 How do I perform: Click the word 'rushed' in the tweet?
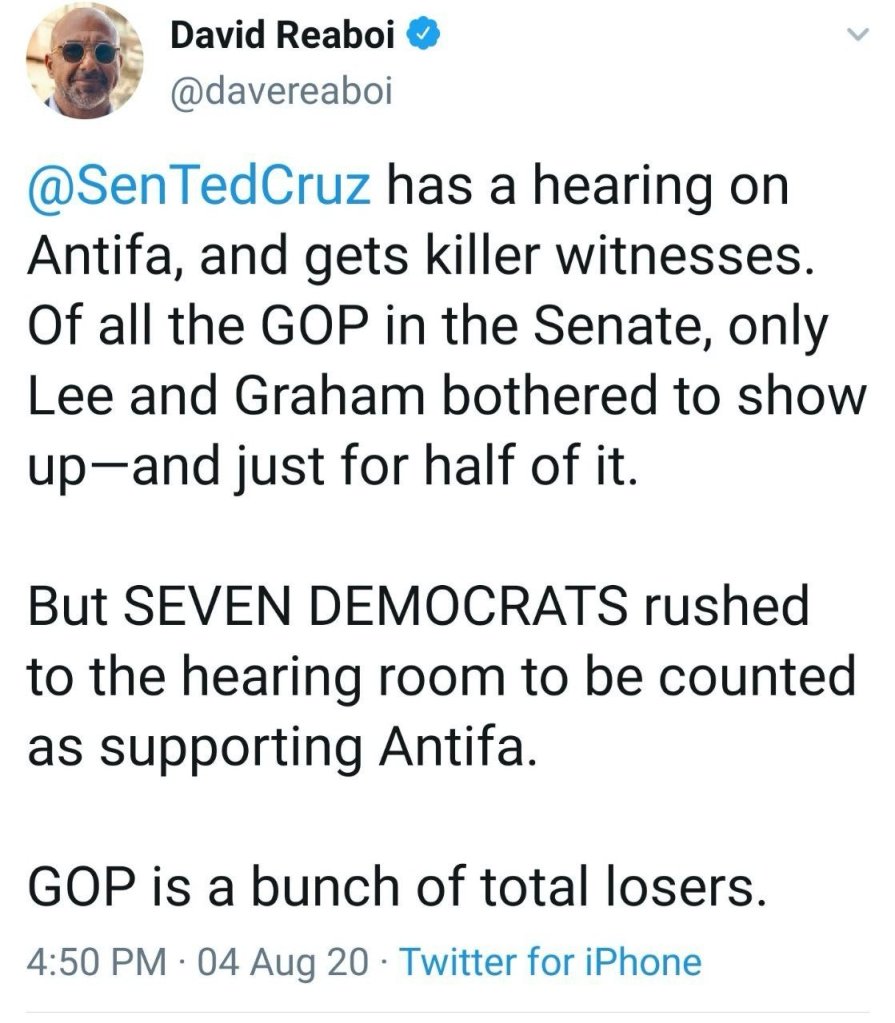[741, 607]
